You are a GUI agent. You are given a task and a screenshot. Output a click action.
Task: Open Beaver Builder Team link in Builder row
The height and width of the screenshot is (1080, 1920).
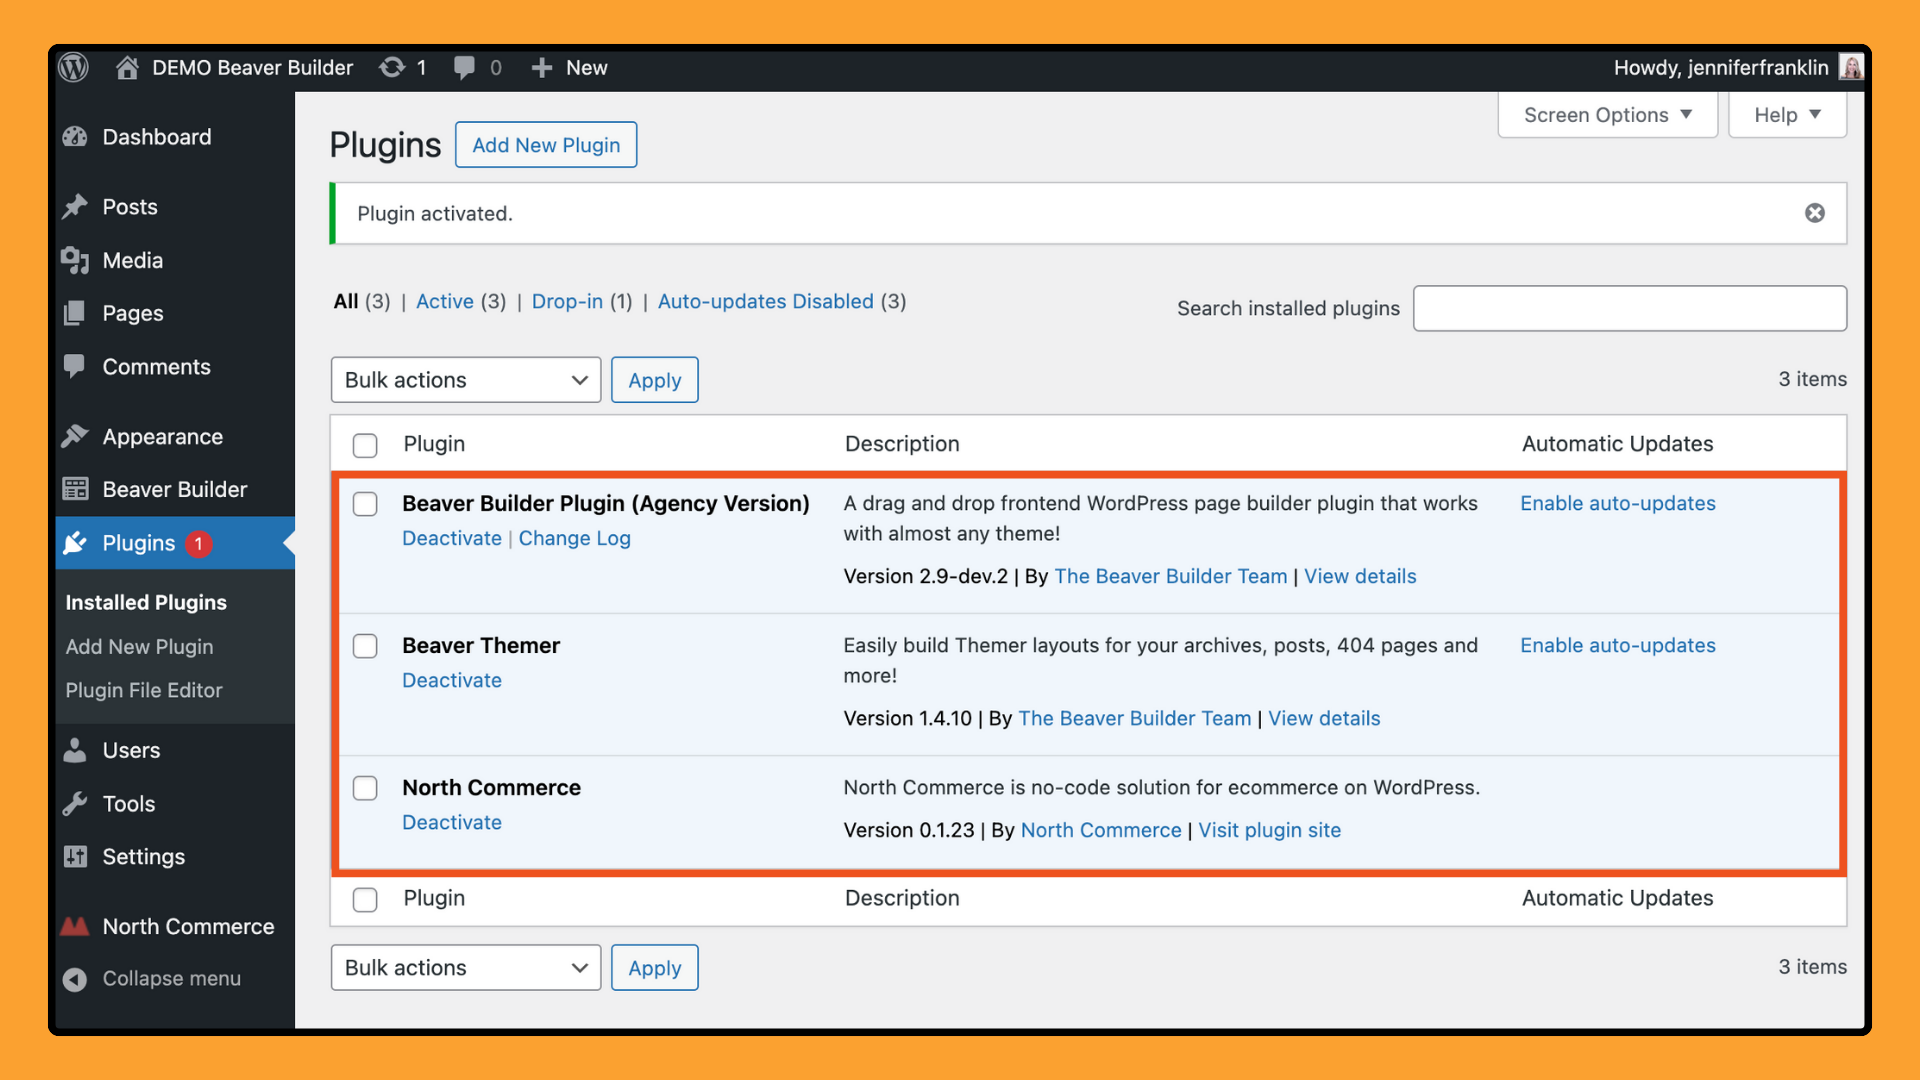1171,576
